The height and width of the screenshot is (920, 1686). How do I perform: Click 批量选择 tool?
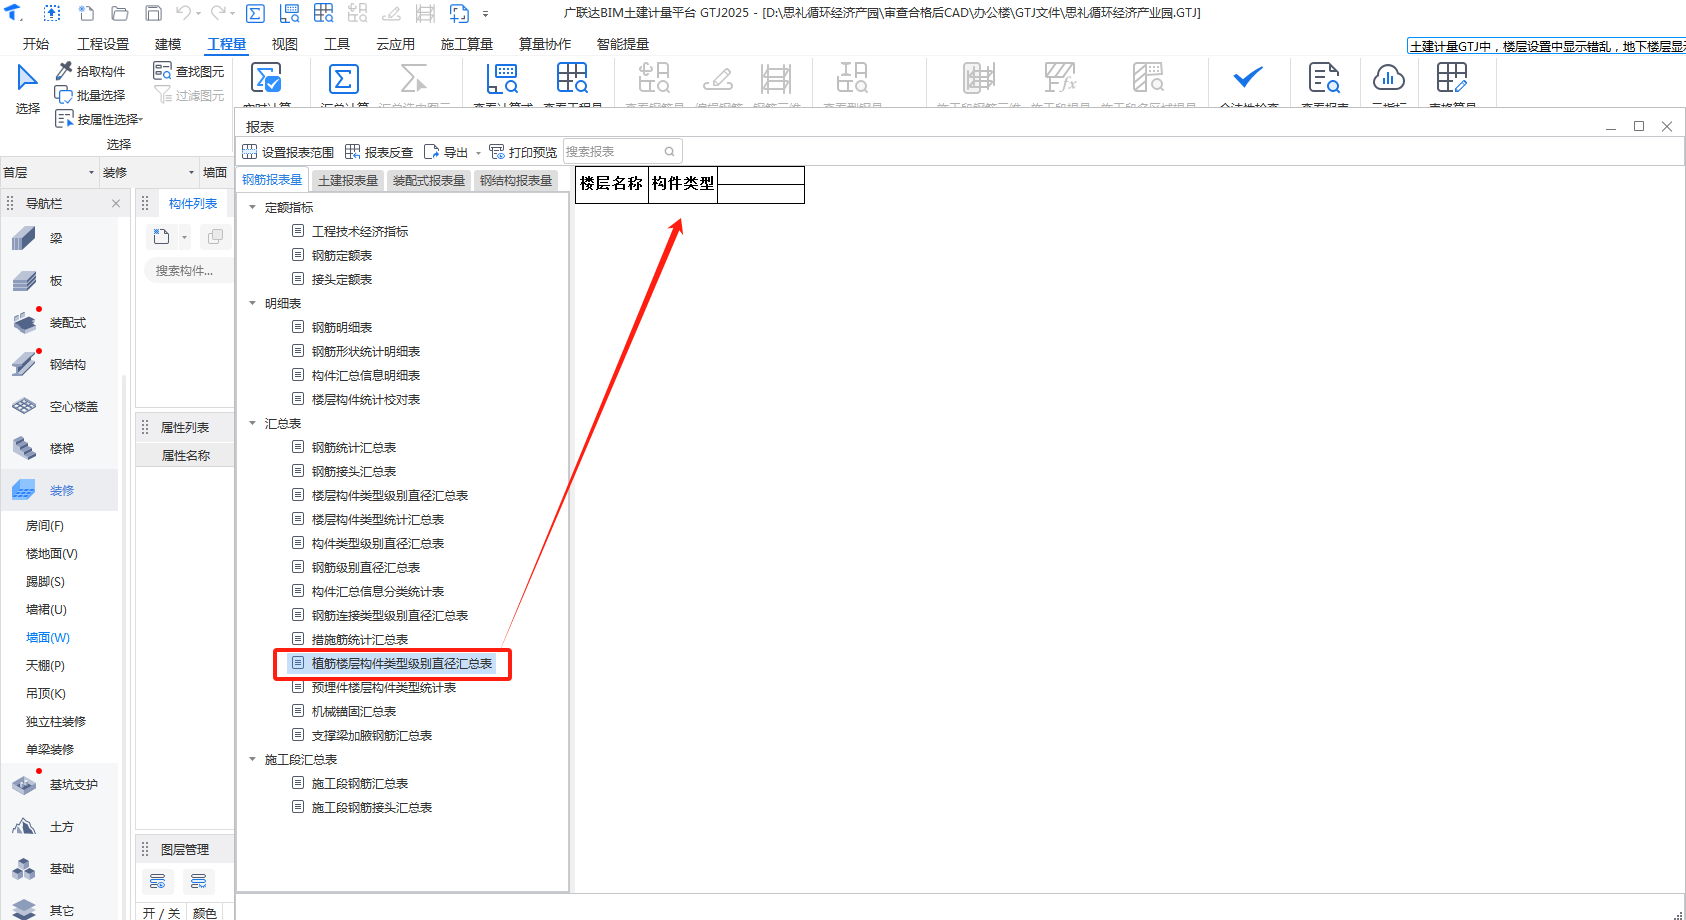pos(90,95)
